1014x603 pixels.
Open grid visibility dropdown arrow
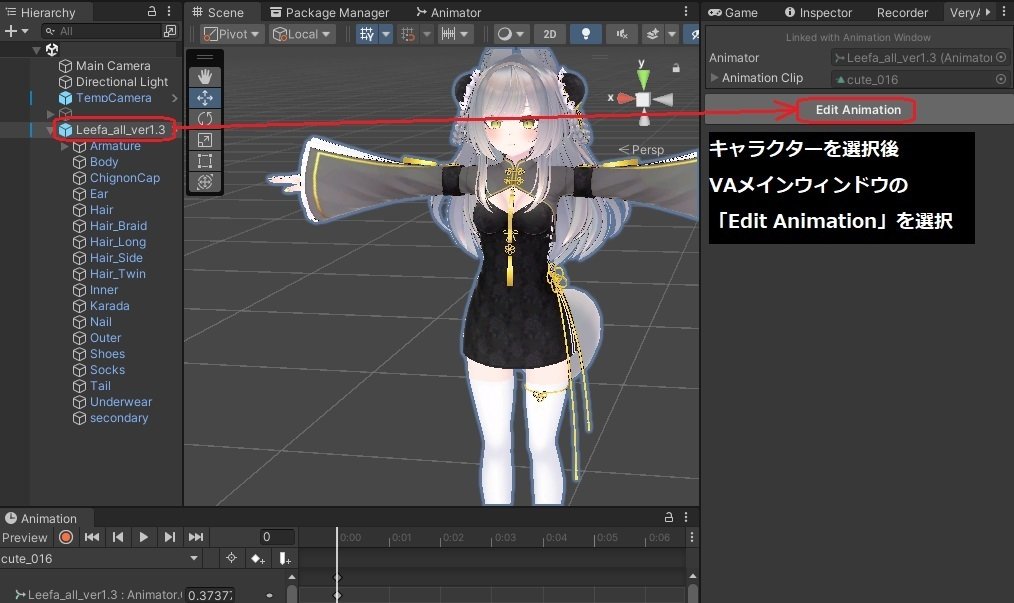[x=385, y=34]
